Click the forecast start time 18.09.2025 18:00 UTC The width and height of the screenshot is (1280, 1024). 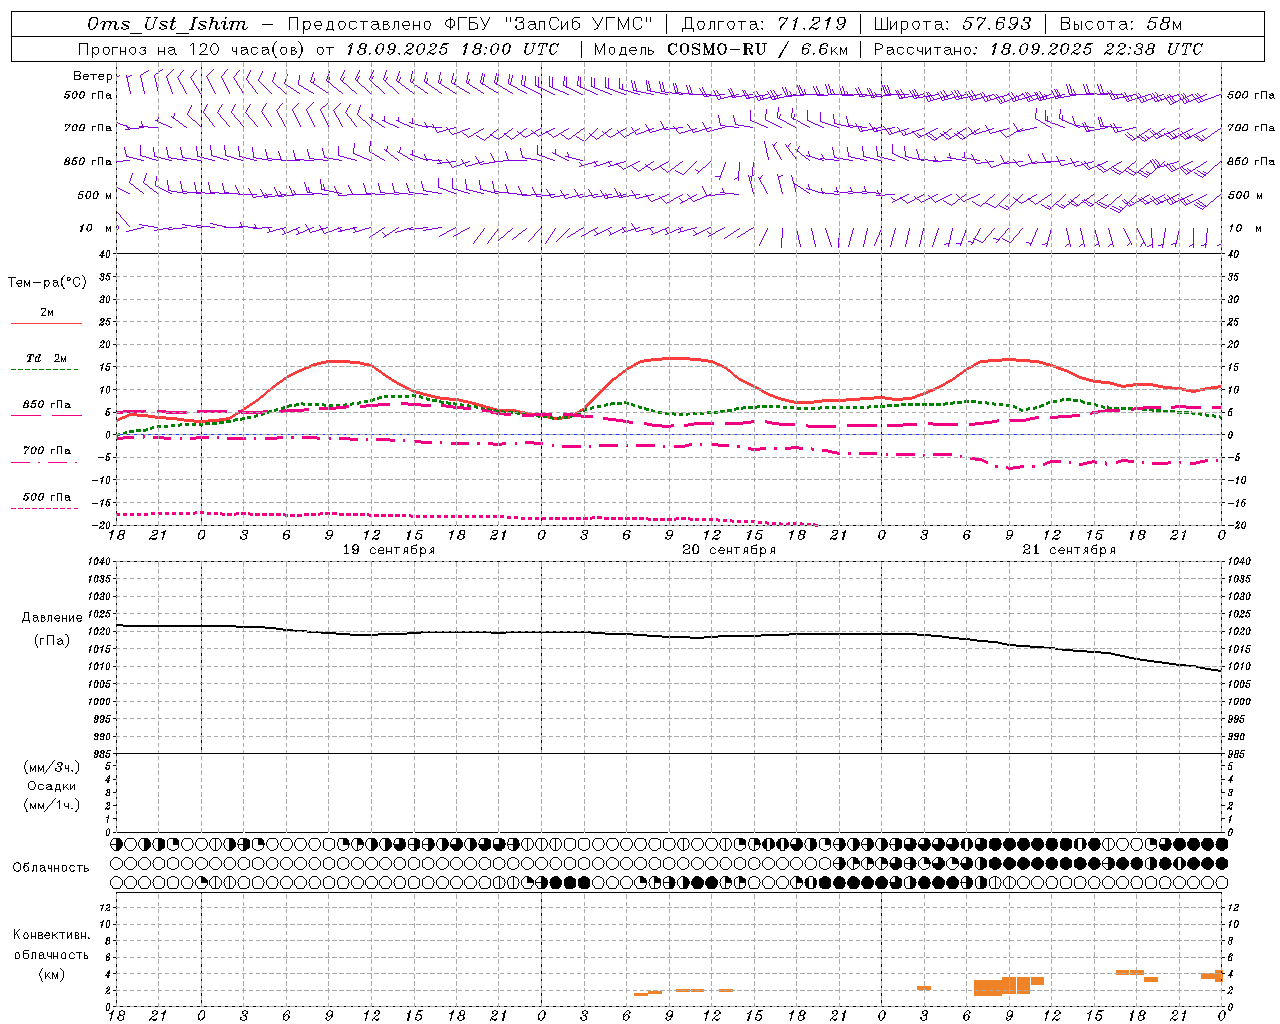452,49
